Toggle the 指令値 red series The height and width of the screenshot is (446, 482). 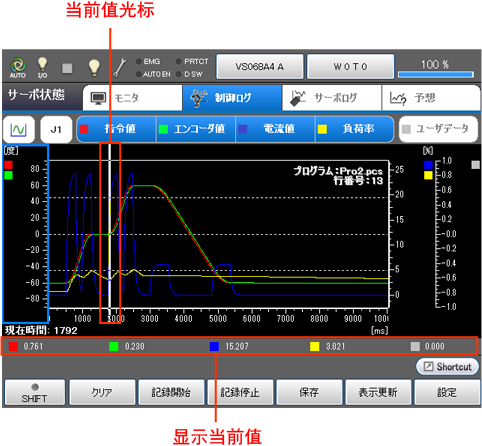pos(116,129)
